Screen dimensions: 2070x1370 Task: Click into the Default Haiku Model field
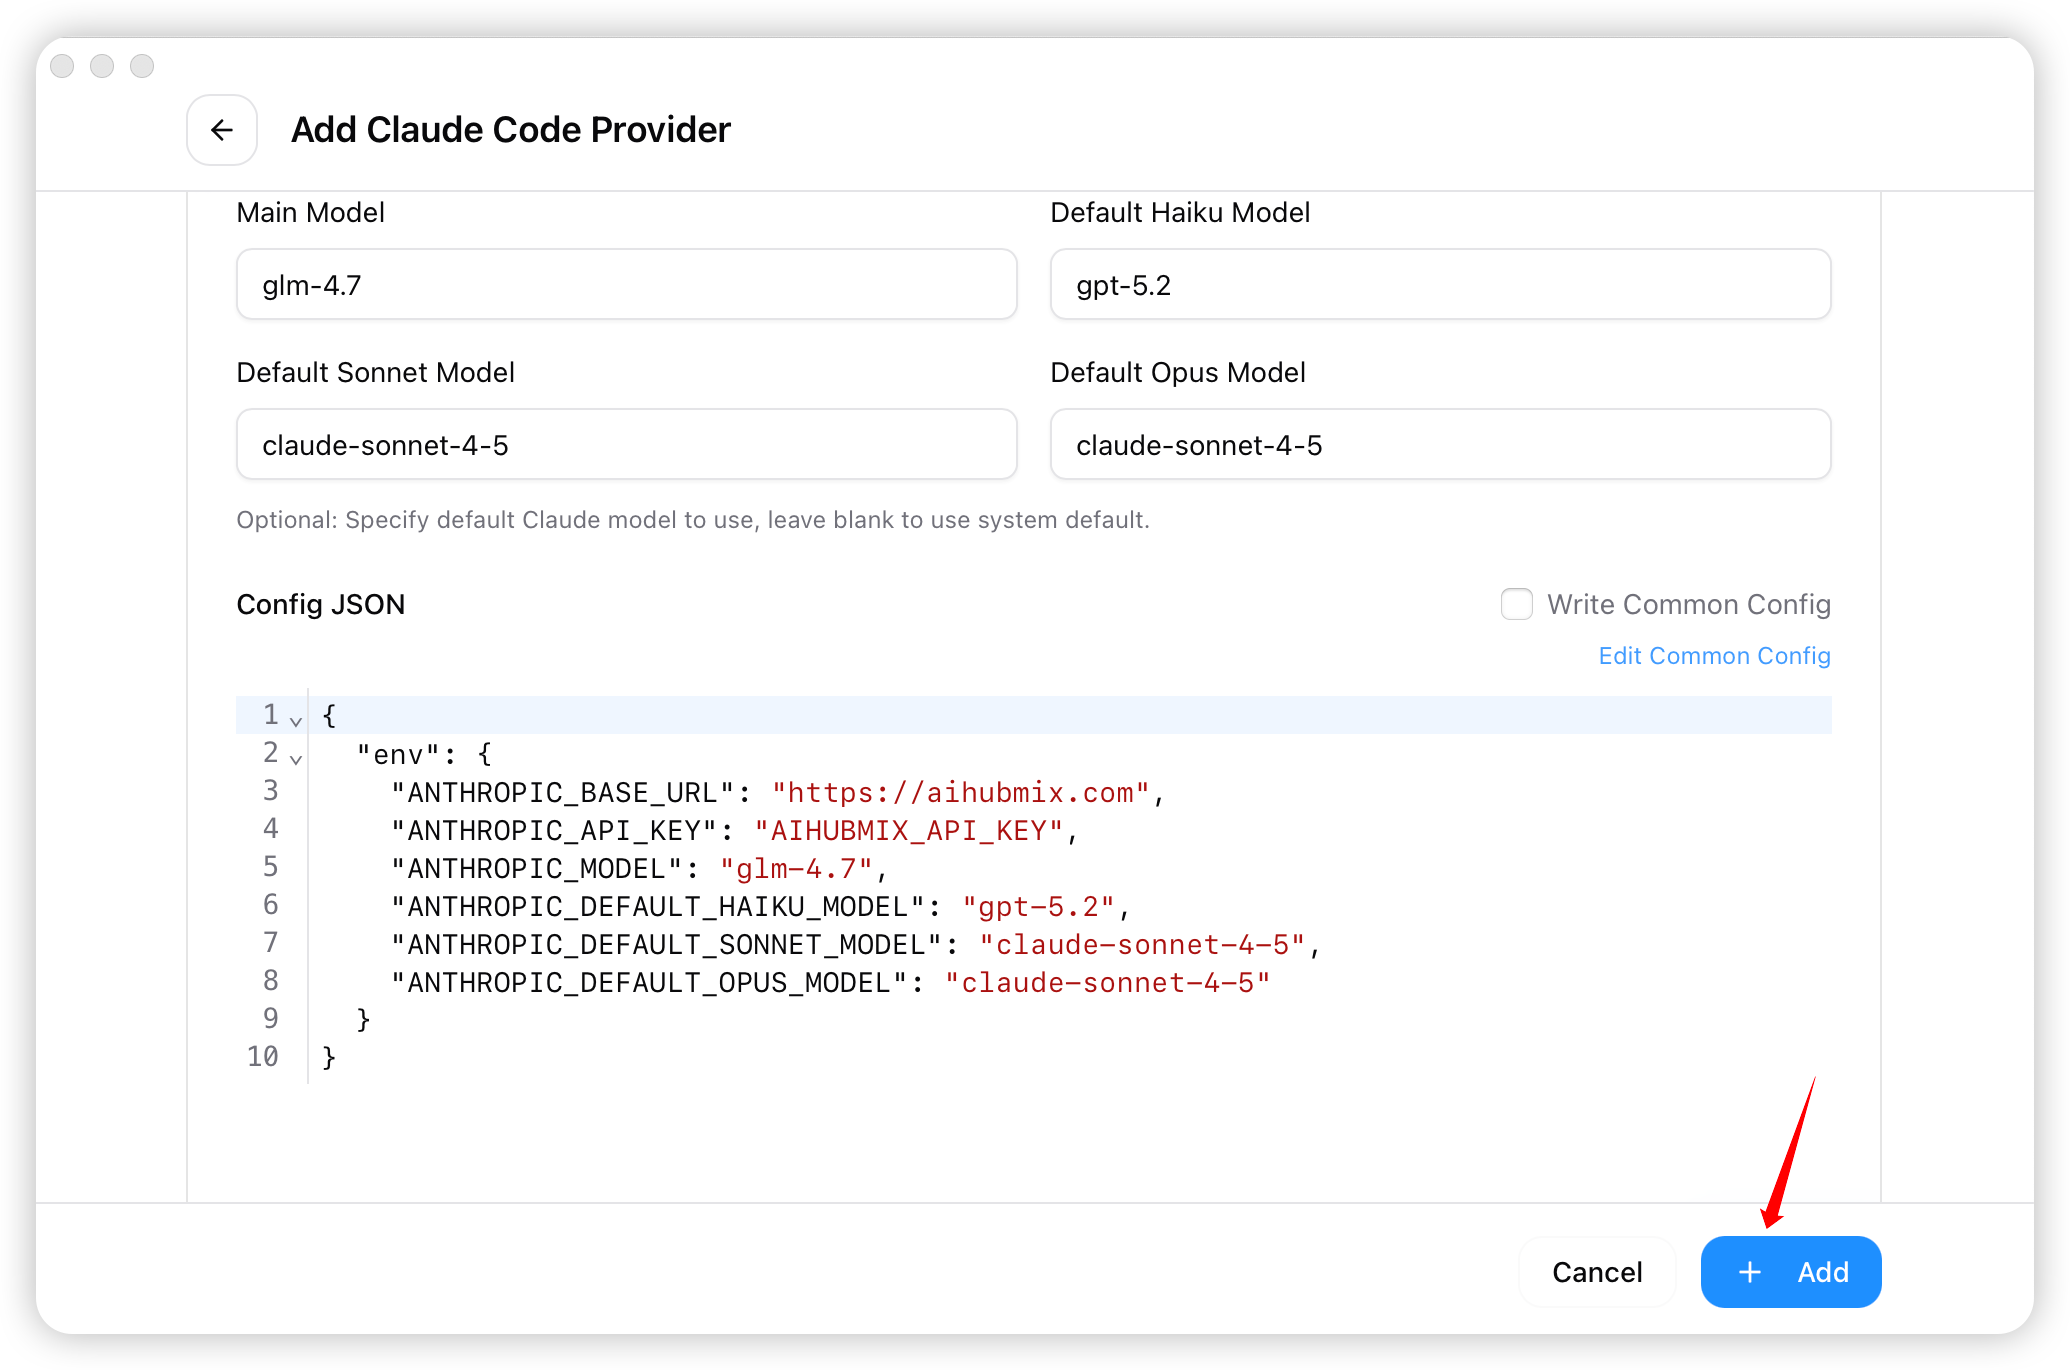click(x=1440, y=285)
